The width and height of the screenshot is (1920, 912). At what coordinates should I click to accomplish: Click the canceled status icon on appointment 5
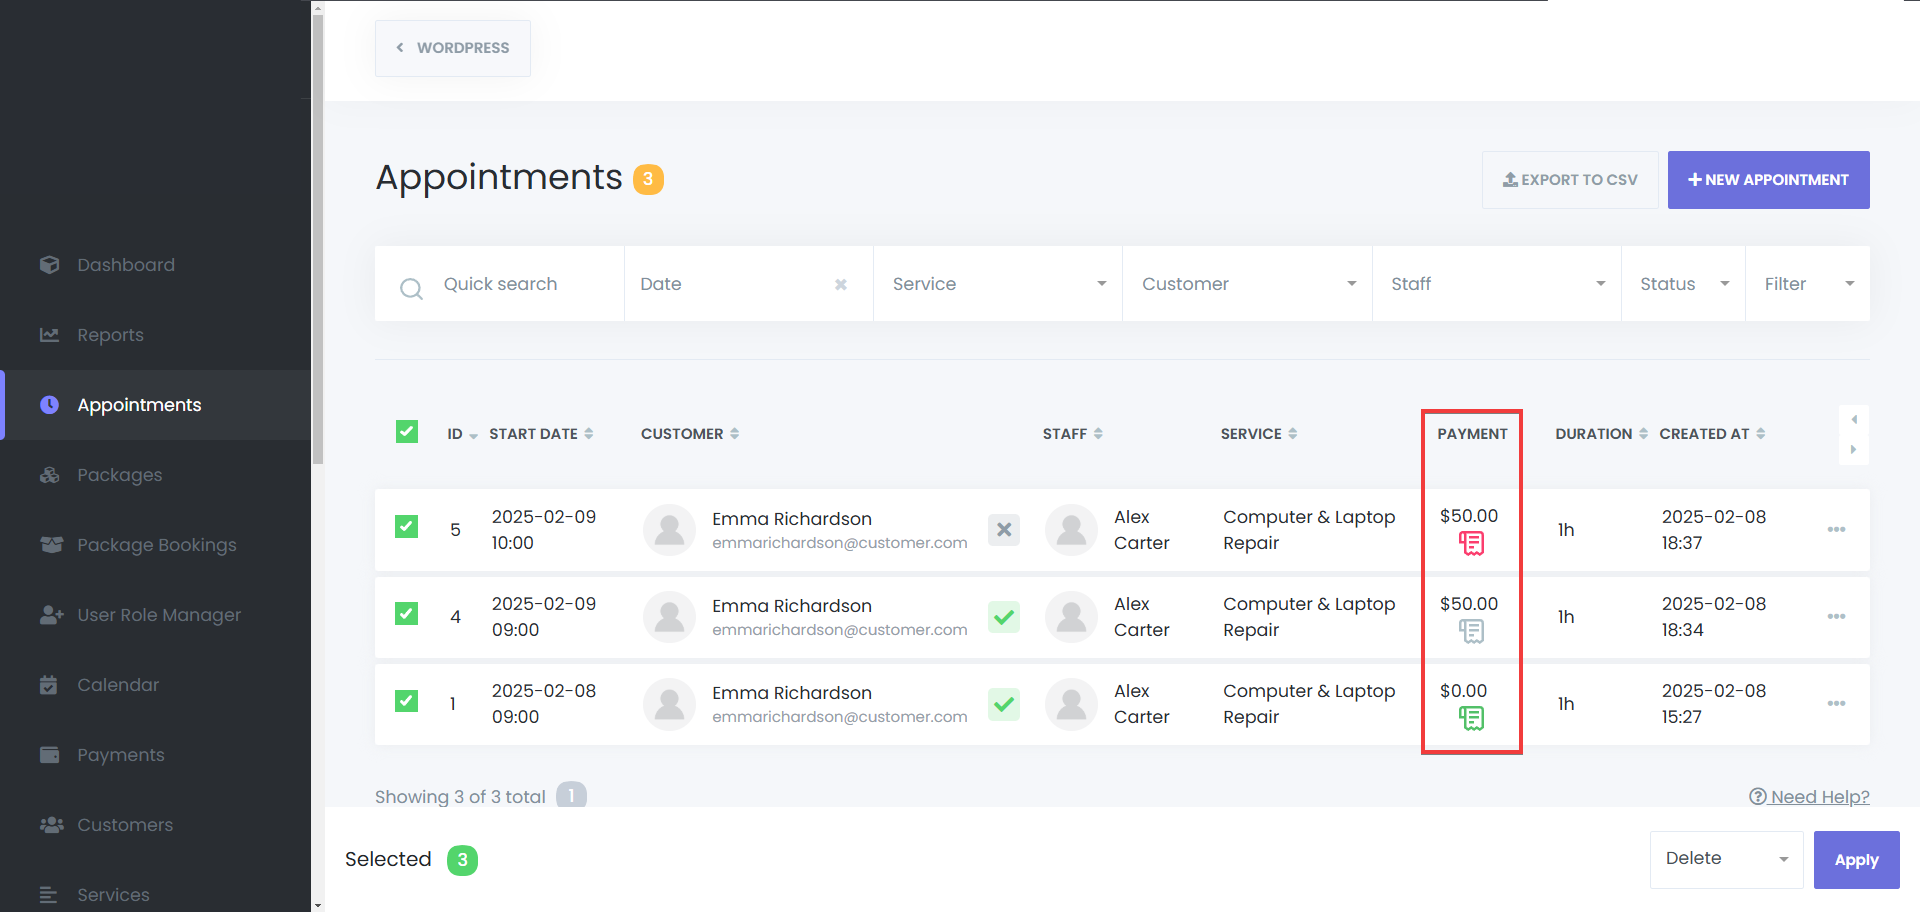pos(1004,530)
